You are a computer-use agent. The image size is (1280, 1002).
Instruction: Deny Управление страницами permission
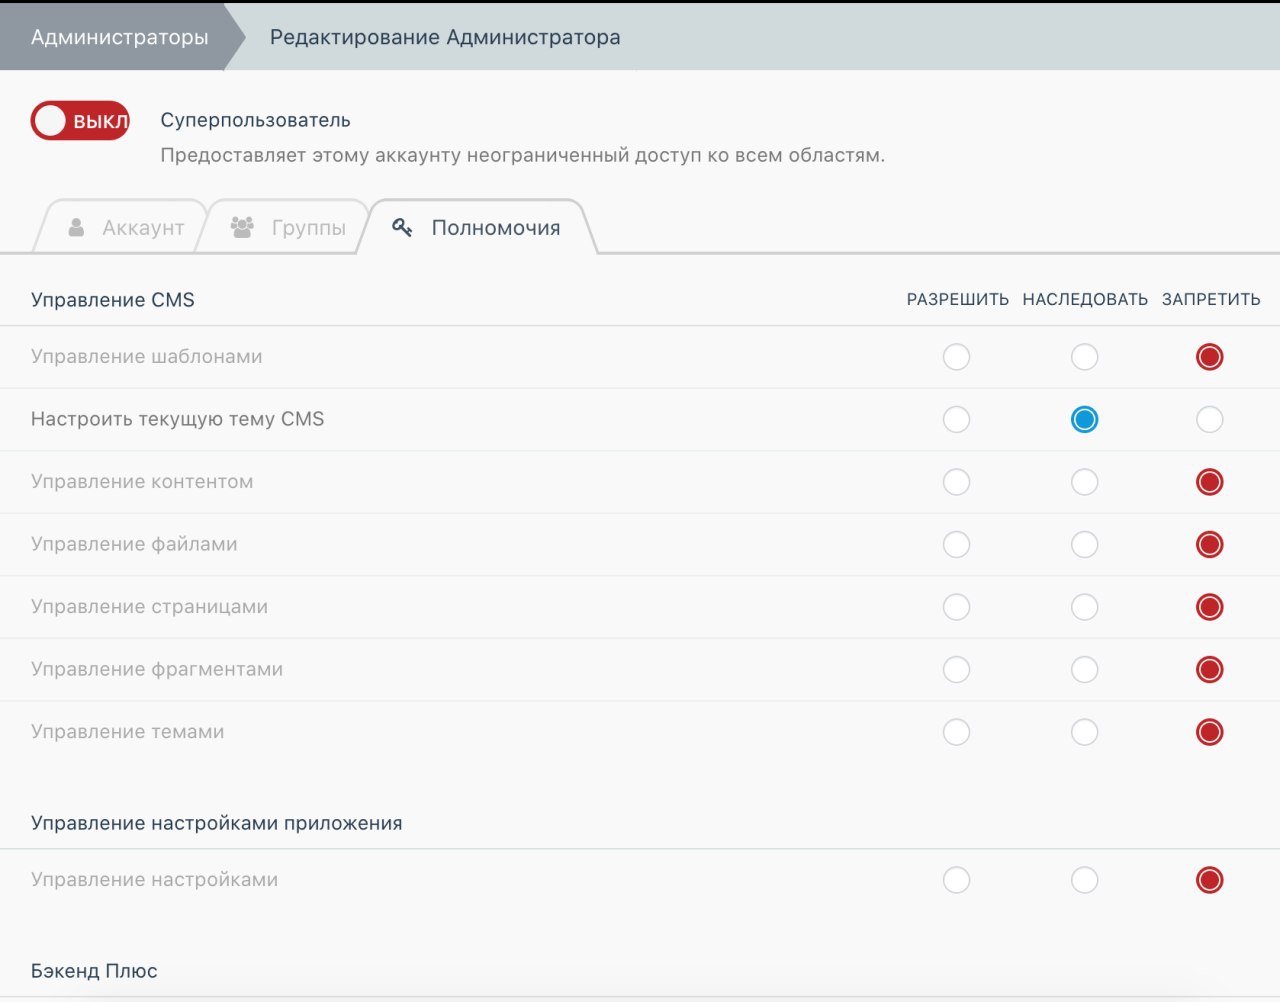tap(1210, 607)
